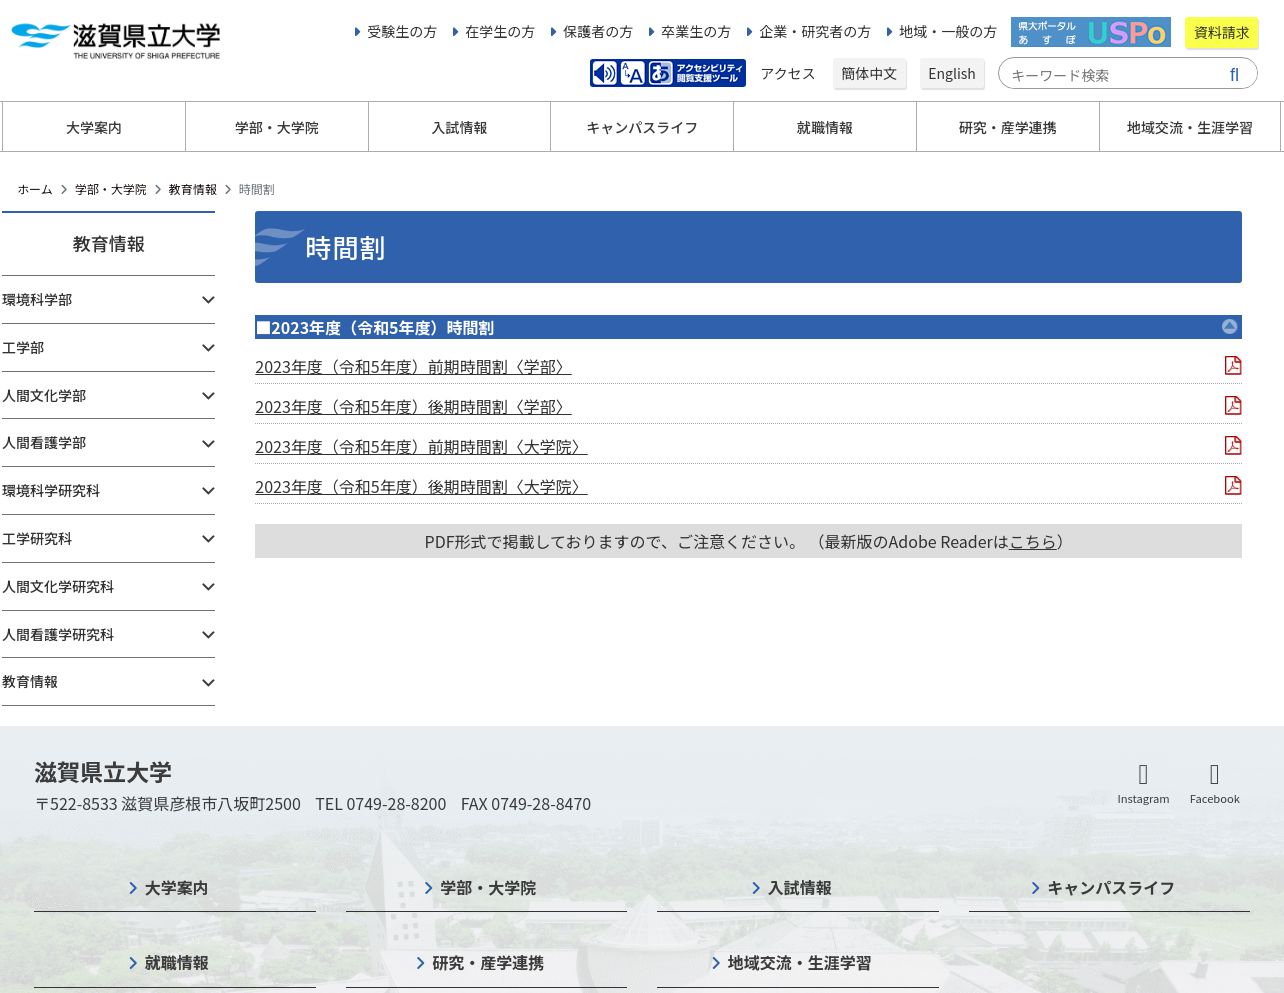Switch language to 簡体中文

(x=869, y=74)
